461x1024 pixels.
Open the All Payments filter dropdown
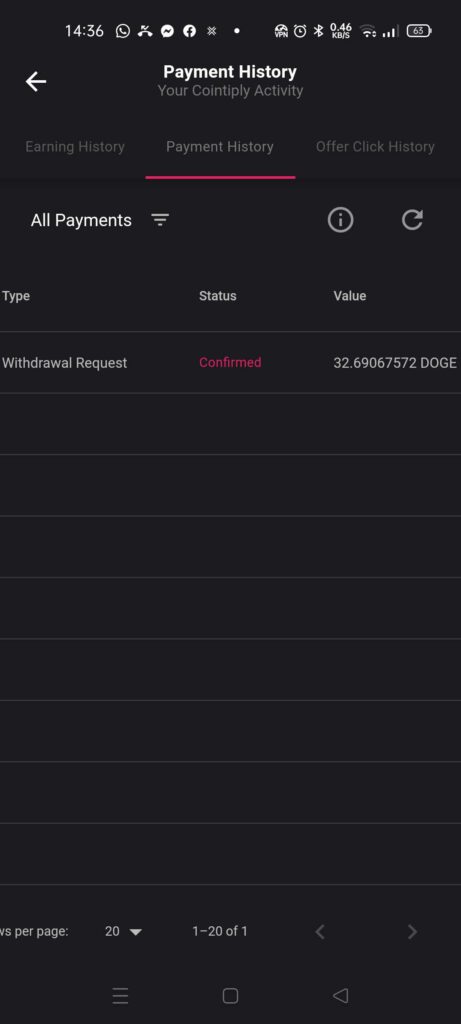(100, 220)
